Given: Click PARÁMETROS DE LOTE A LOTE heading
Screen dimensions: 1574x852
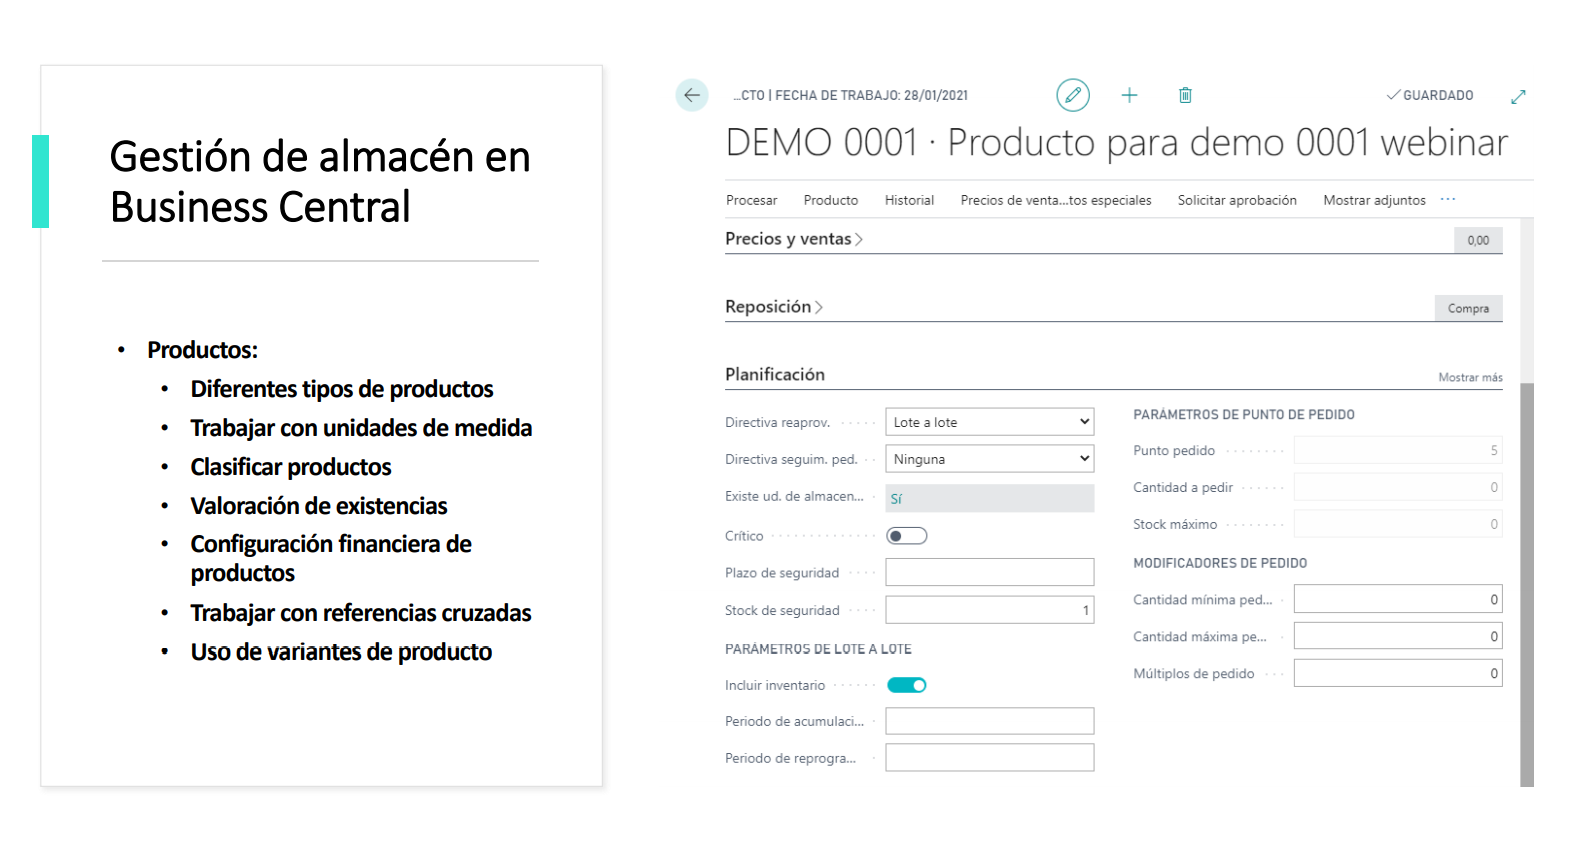Looking at the screenshot, I should tap(818, 649).
